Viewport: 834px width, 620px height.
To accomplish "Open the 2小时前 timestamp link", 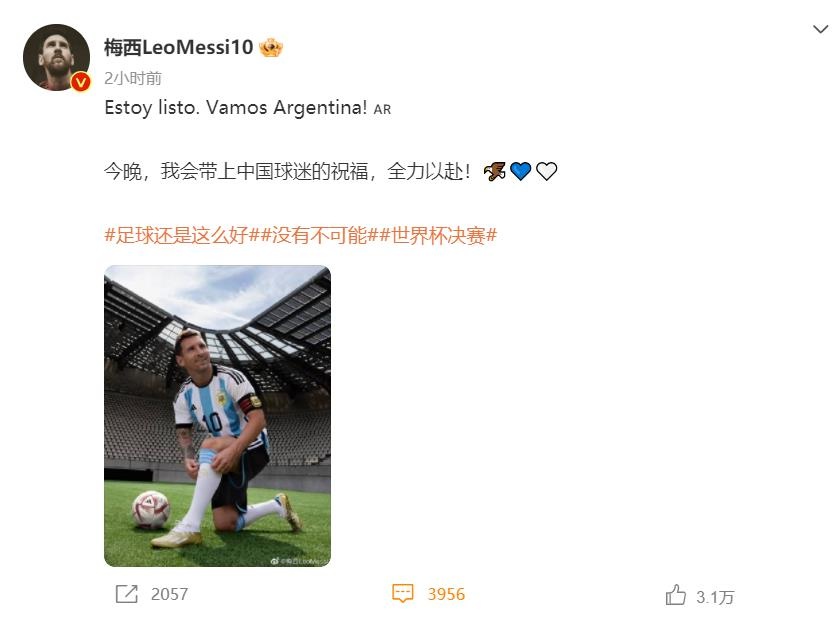I will (133, 79).
